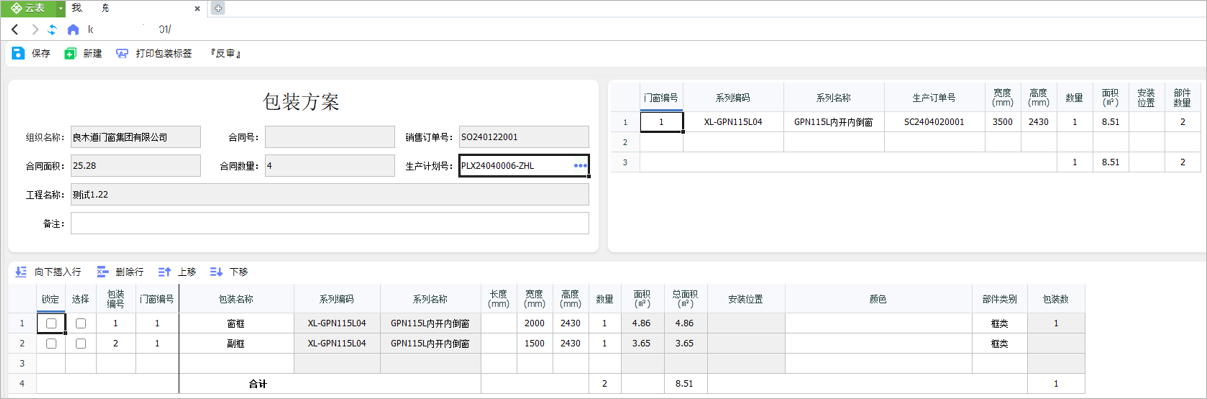Click the 合同数量 field
Viewport: 1207px width, 399px height.
(x=330, y=165)
